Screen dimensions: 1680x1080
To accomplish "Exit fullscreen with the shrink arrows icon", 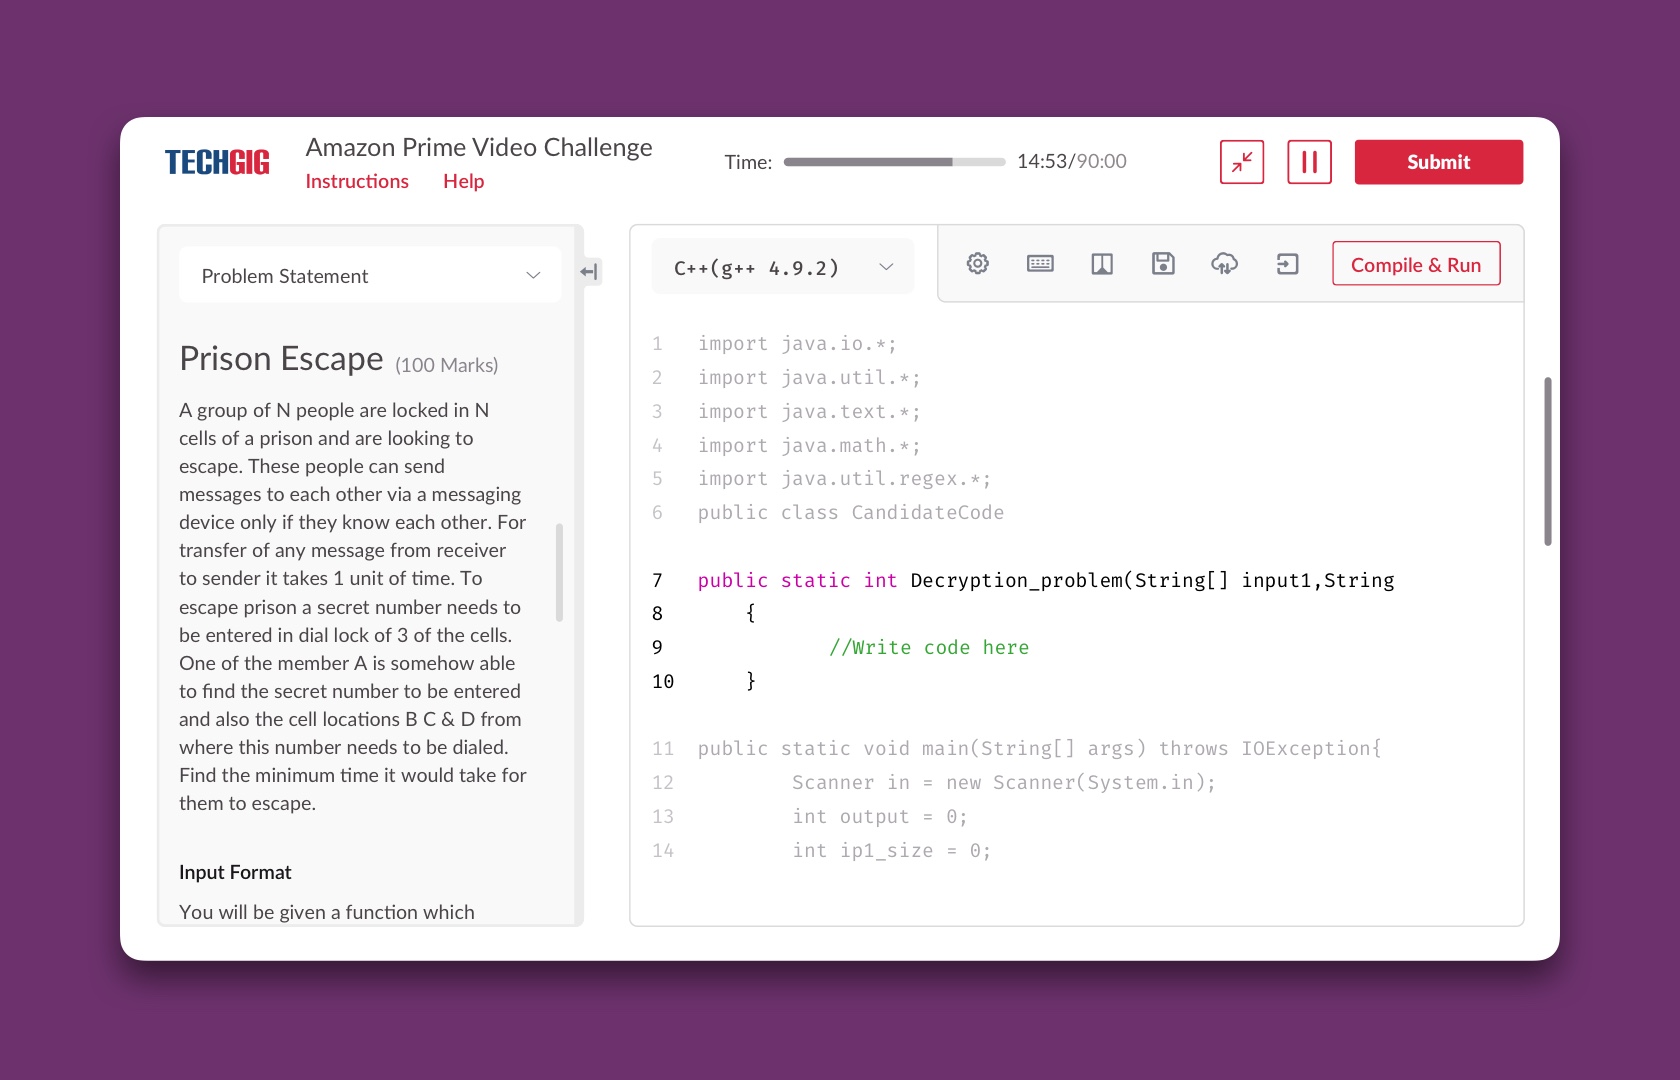I will 1242,162.
